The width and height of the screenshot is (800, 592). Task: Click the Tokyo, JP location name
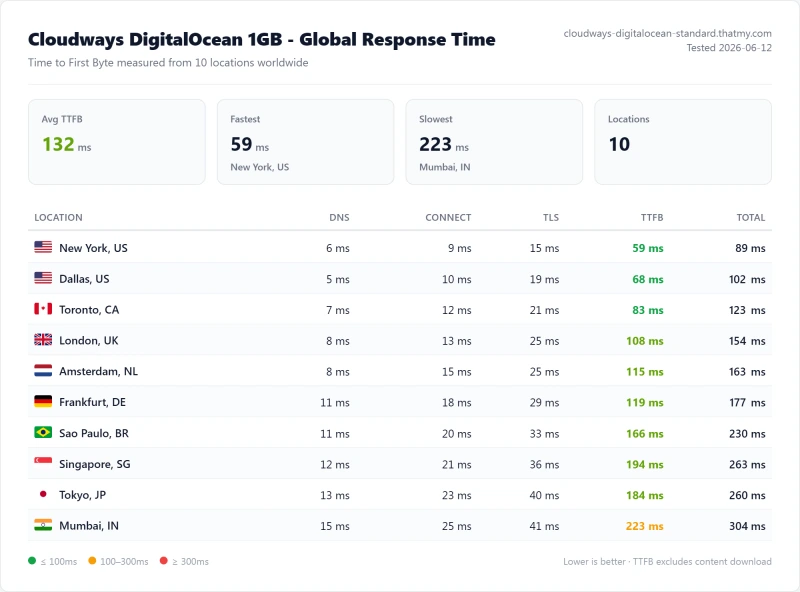83,495
